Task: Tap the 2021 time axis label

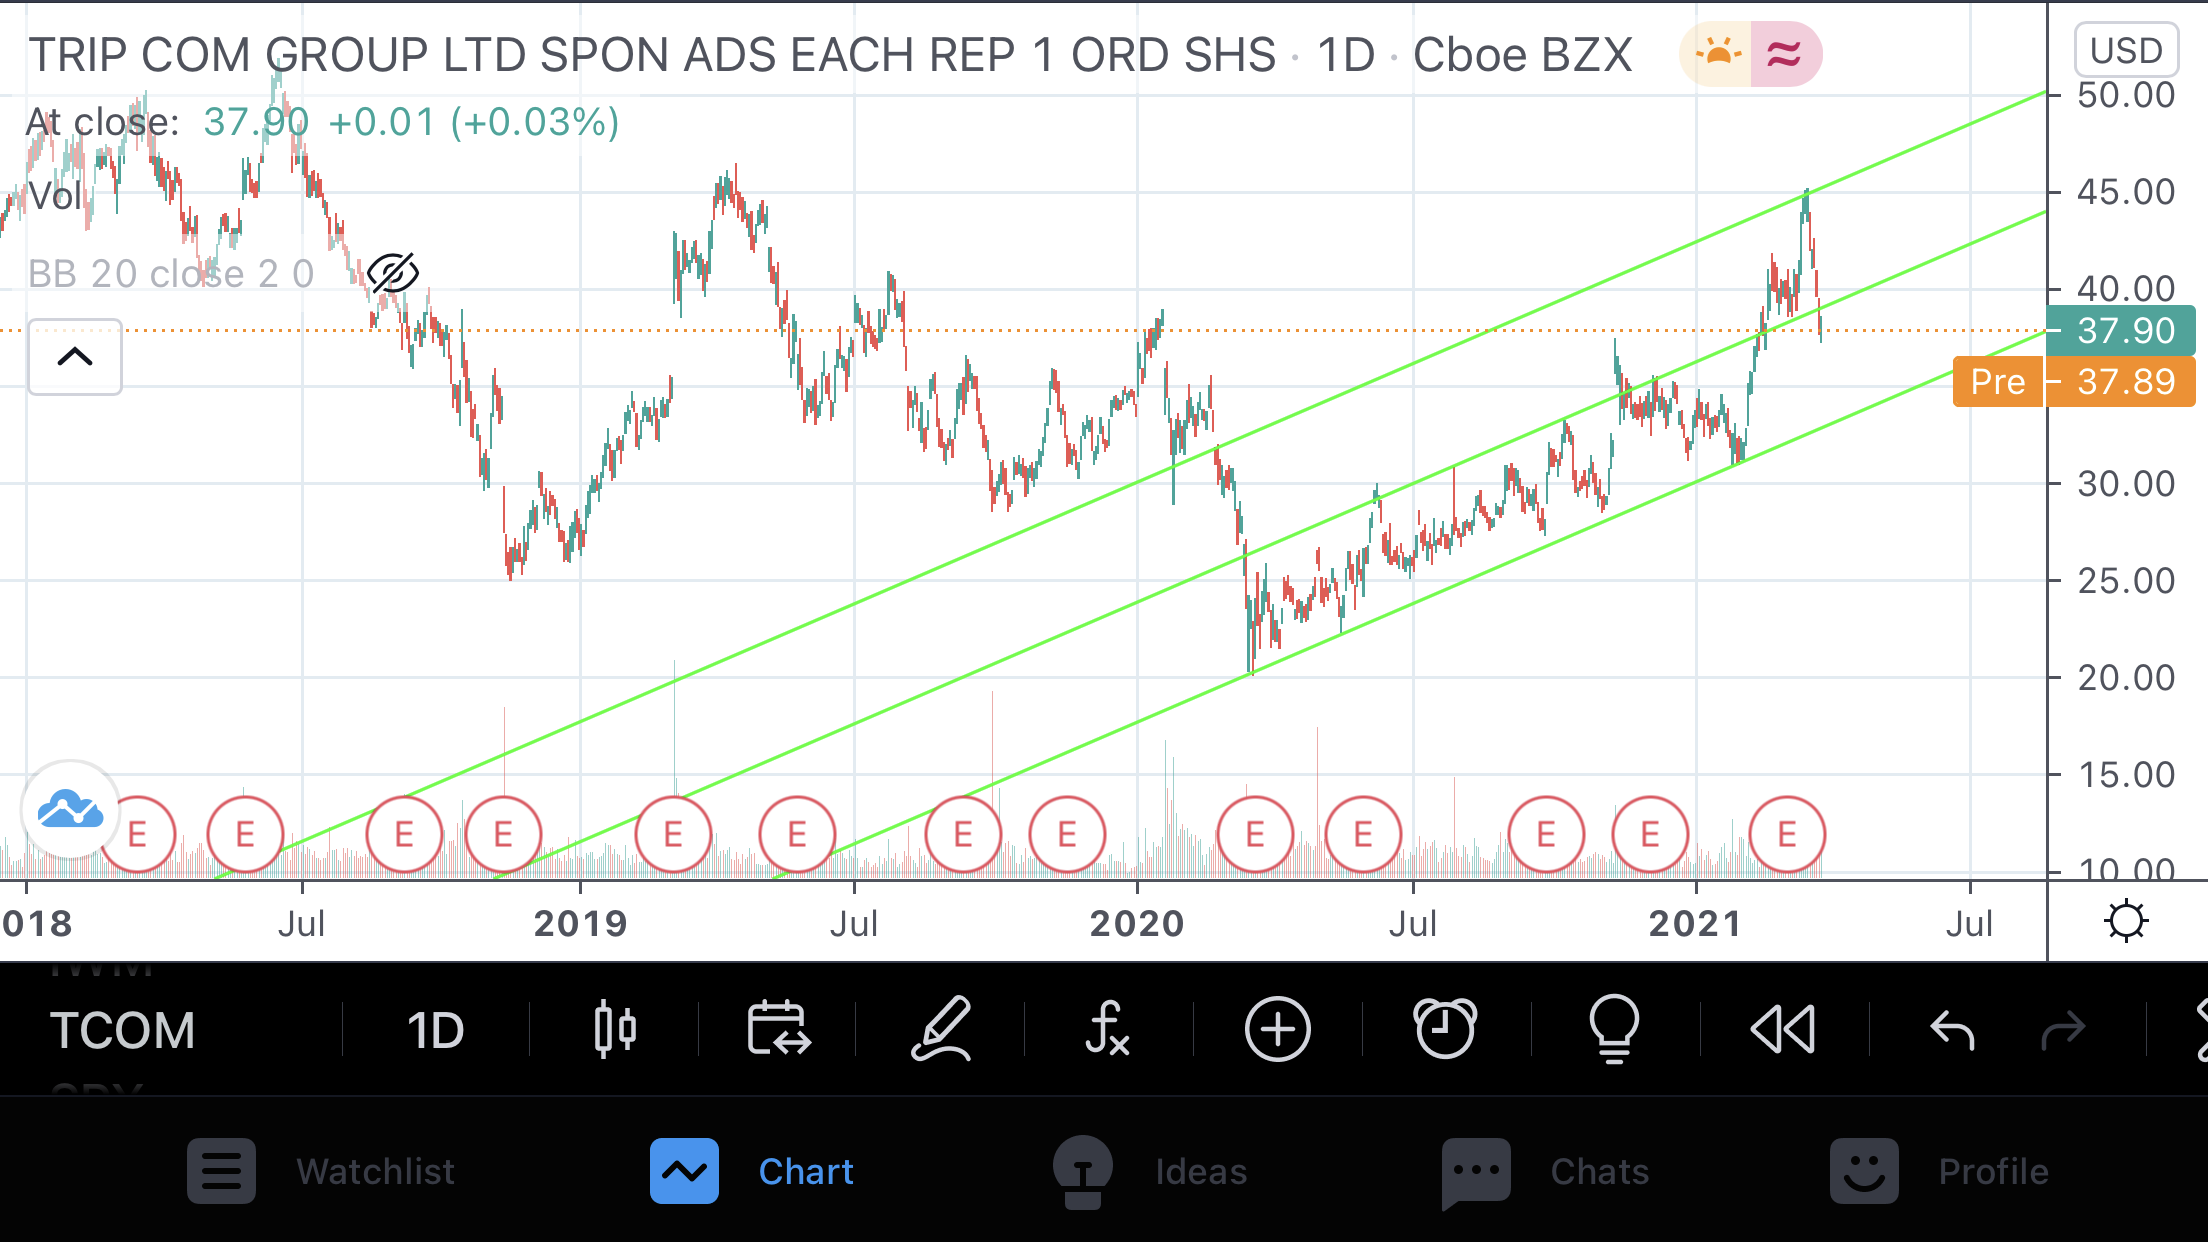Action: coord(1696,923)
